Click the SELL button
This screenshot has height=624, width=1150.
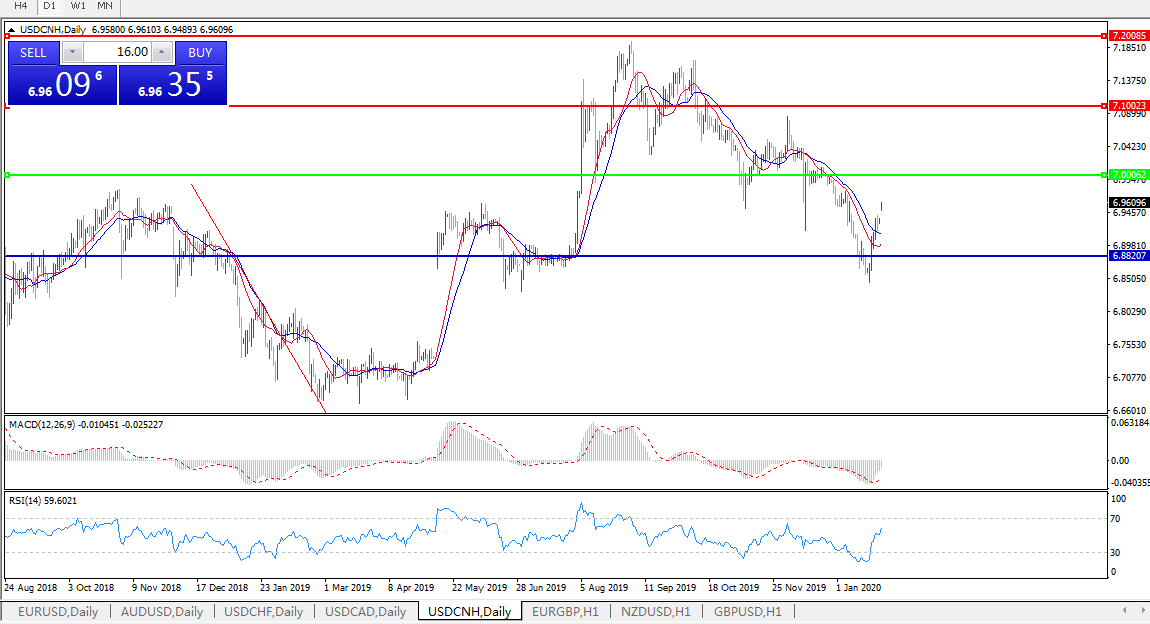click(x=33, y=52)
